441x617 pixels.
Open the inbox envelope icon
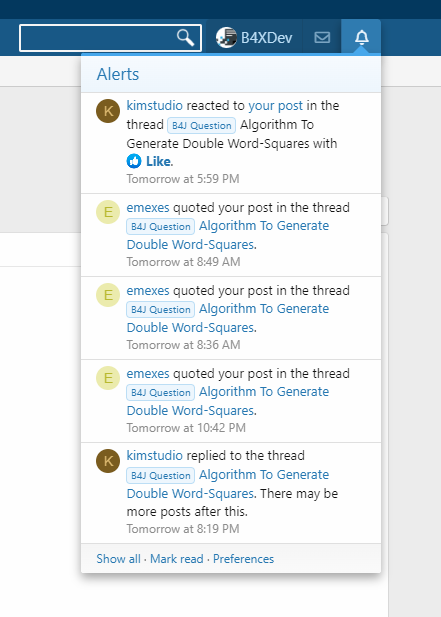(x=322, y=38)
